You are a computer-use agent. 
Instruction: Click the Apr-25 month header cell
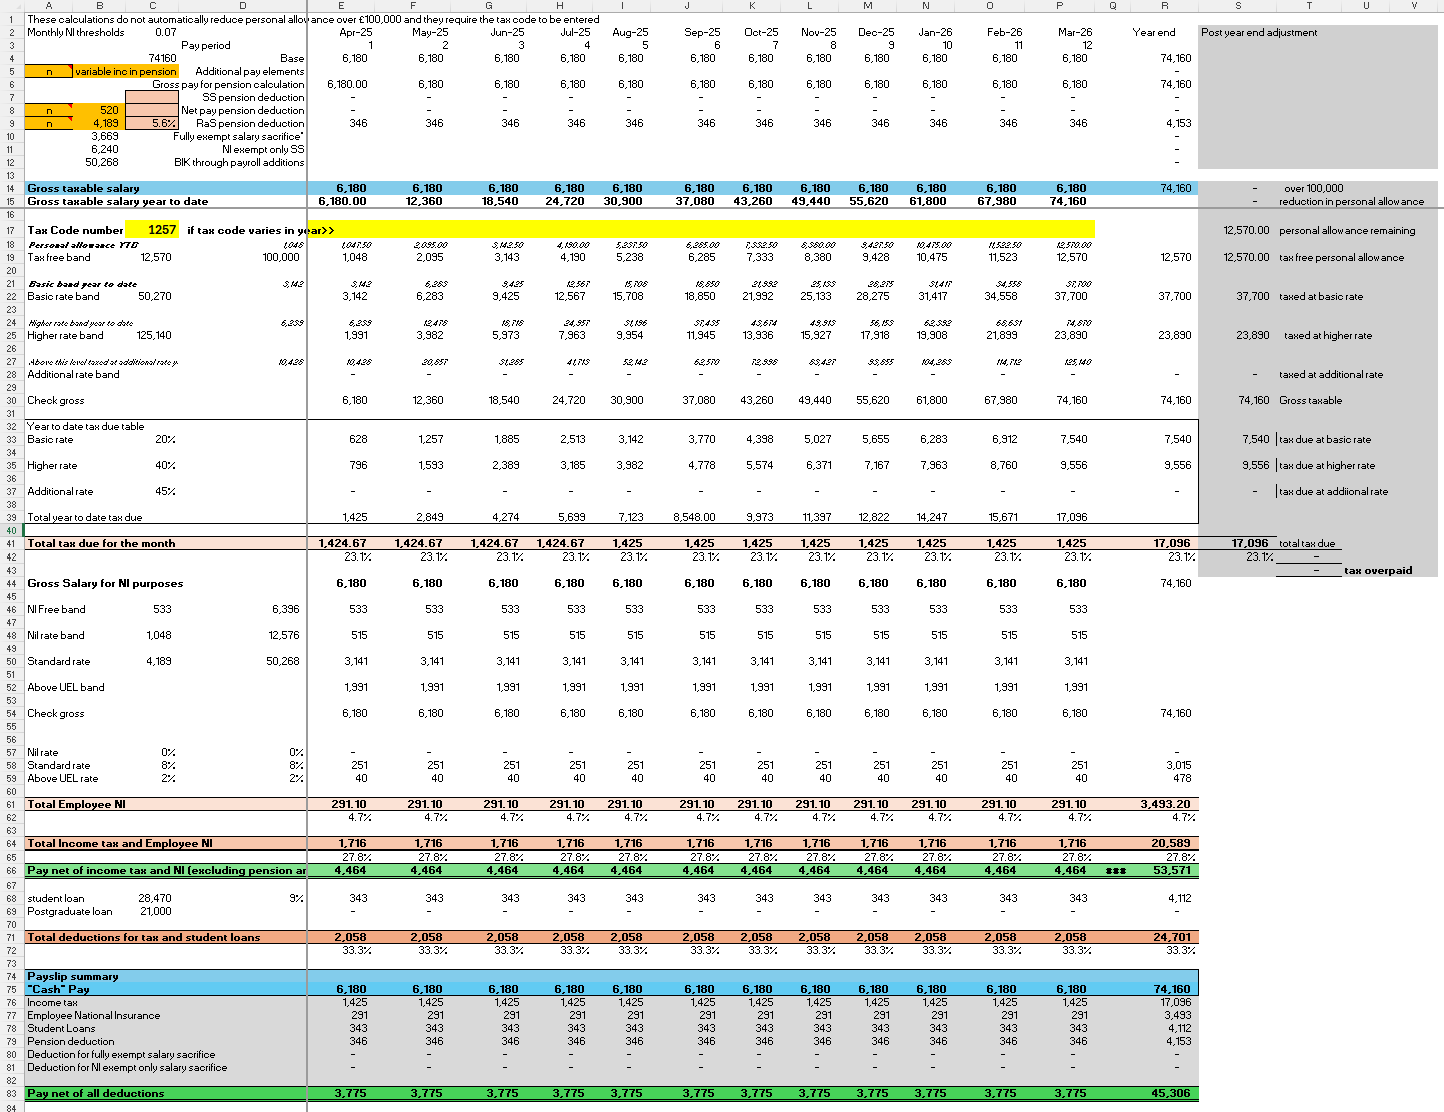[x=355, y=32]
